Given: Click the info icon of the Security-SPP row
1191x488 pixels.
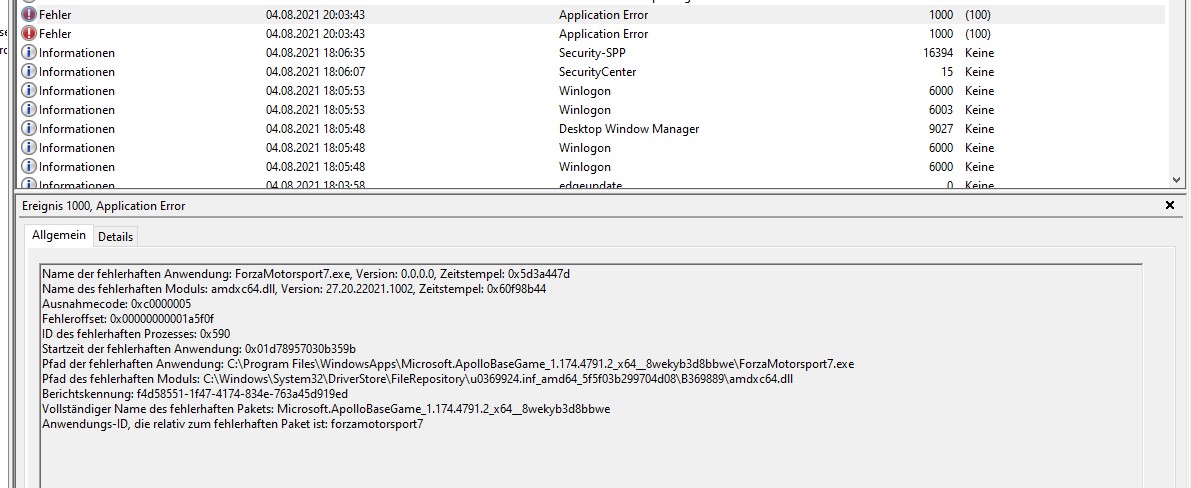Looking at the screenshot, I should point(28,52).
